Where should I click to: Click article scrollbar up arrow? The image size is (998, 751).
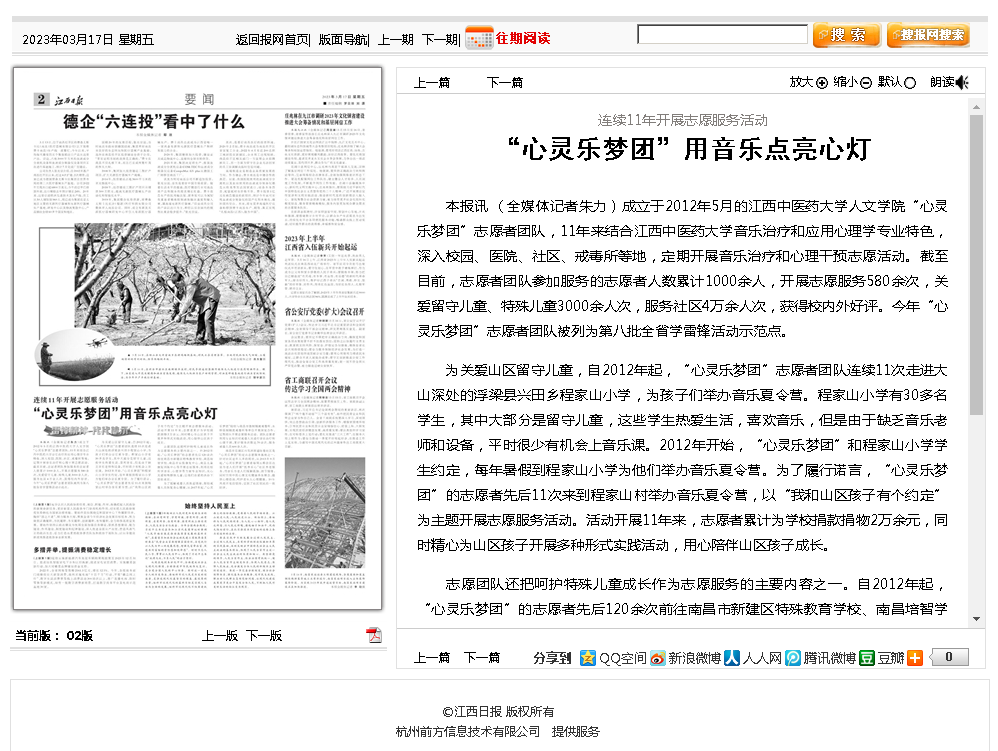click(x=976, y=108)
